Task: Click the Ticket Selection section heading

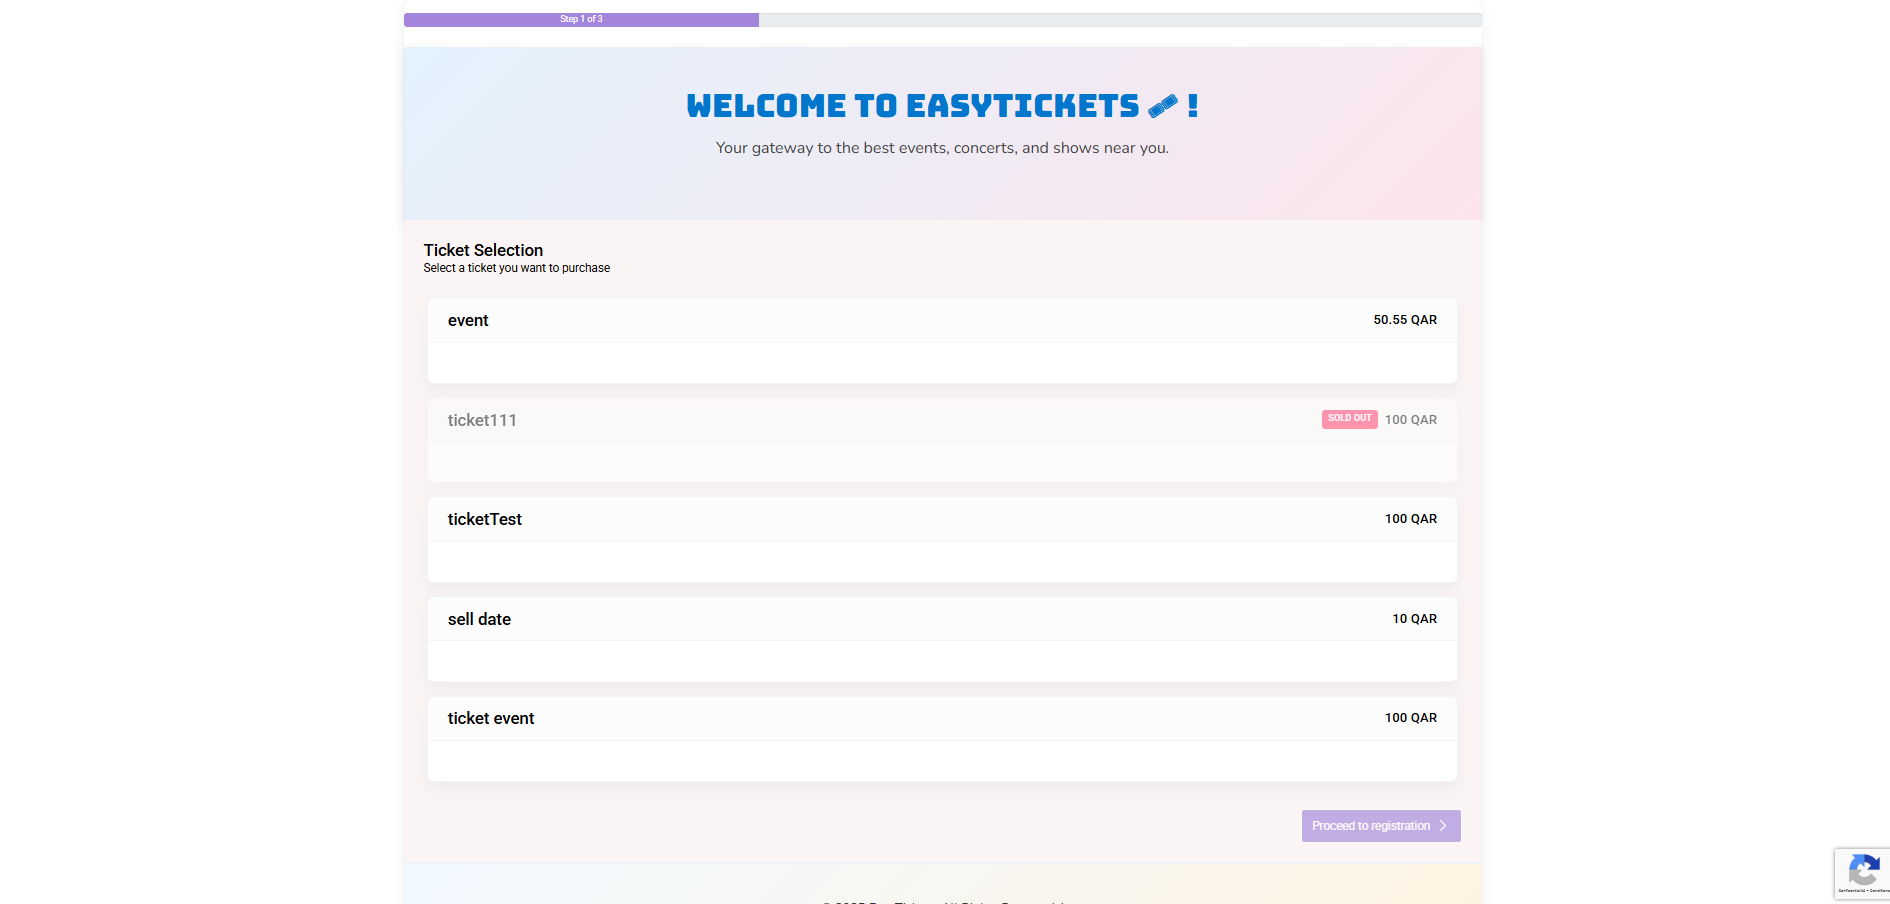Action: click(482, 250)
